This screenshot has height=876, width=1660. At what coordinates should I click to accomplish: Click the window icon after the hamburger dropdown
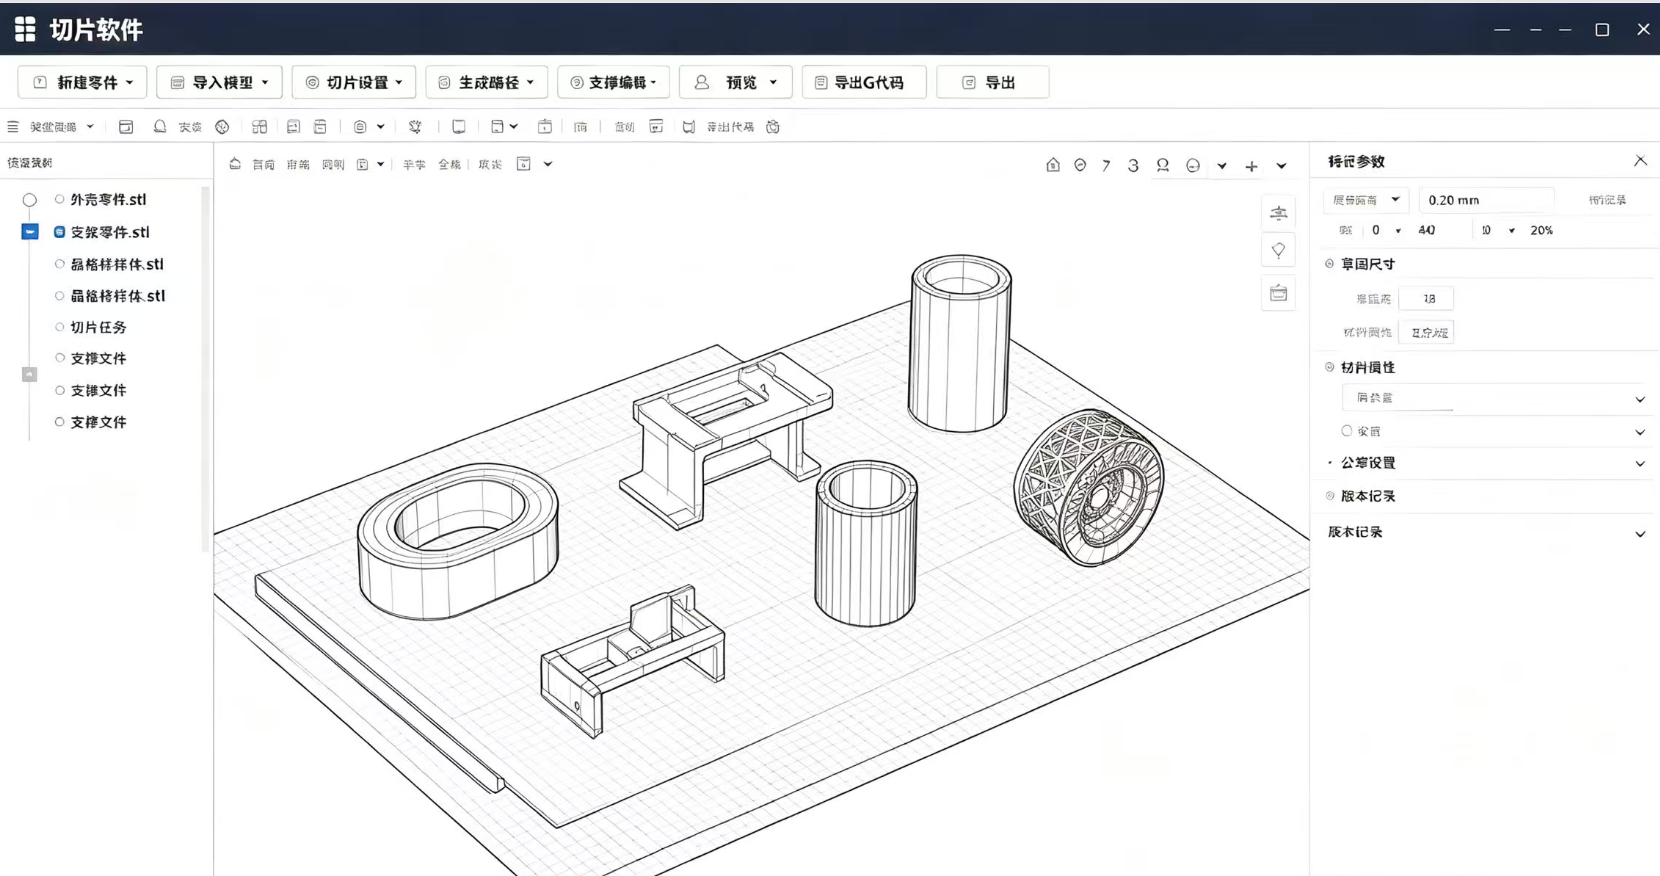pos(126,127)
